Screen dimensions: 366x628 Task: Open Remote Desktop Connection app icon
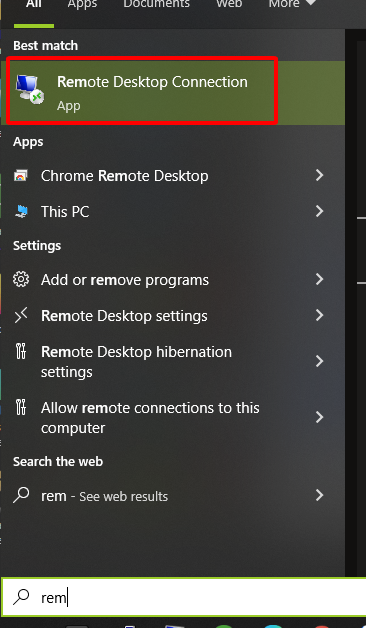[x=30, y=90]
